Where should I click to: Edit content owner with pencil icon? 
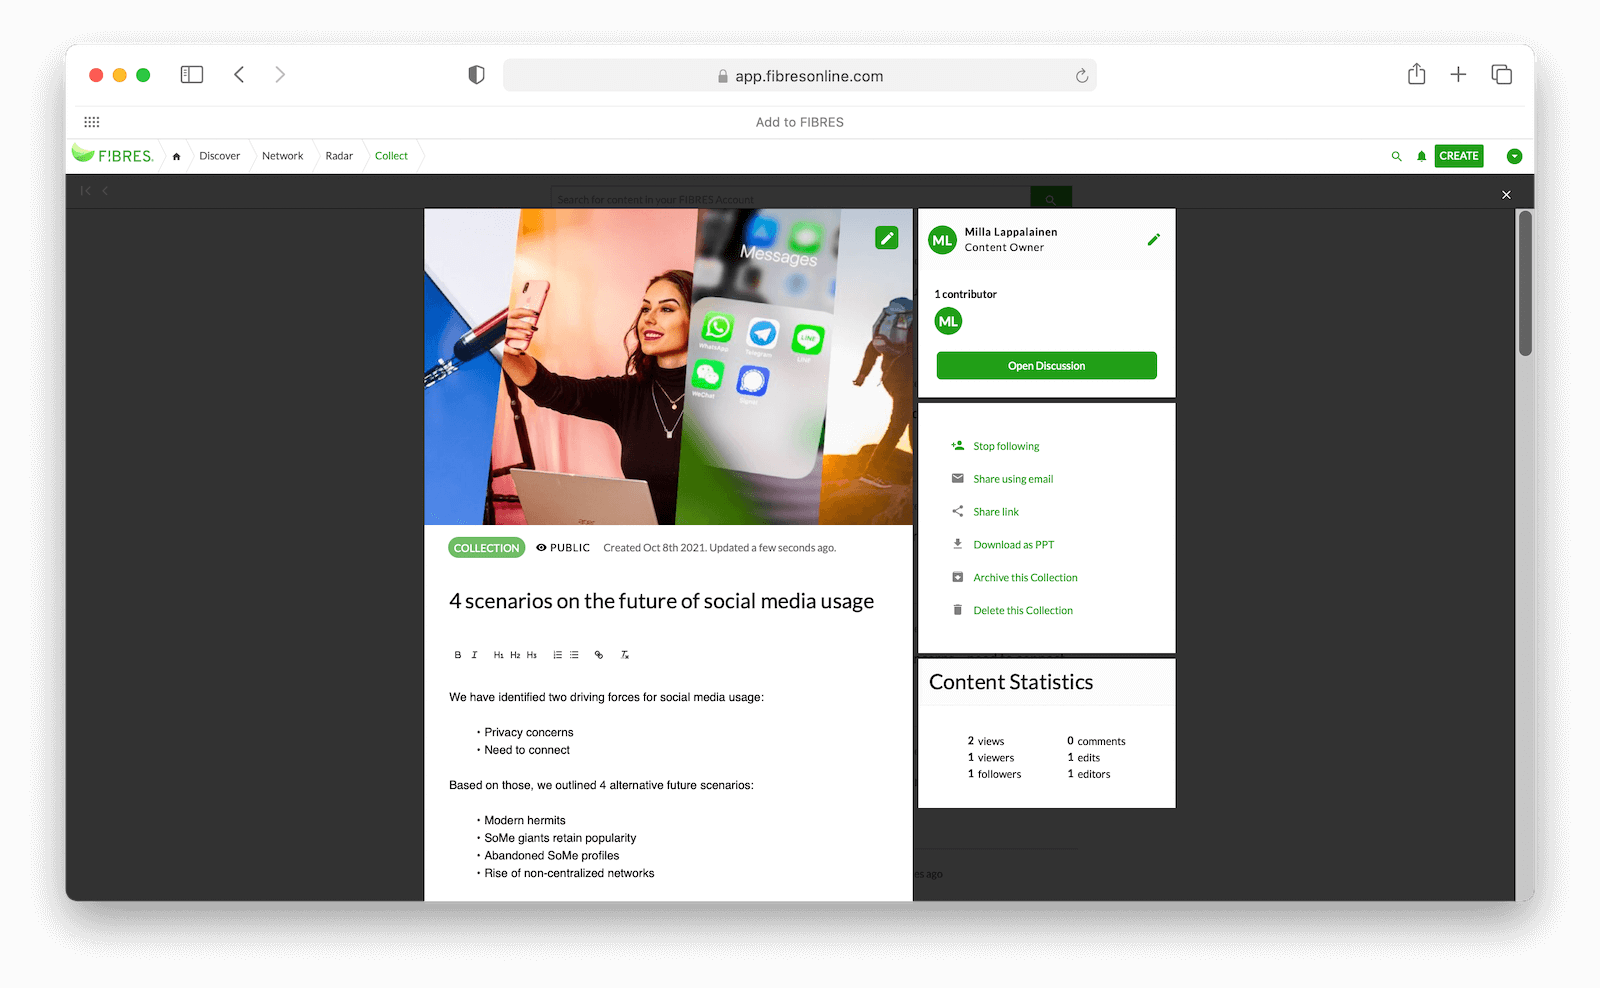pos(1153,240)
